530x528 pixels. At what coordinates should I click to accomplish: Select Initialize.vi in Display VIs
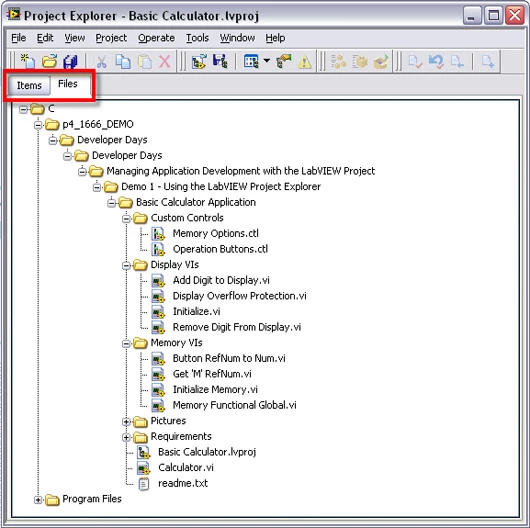coord(196,311)
